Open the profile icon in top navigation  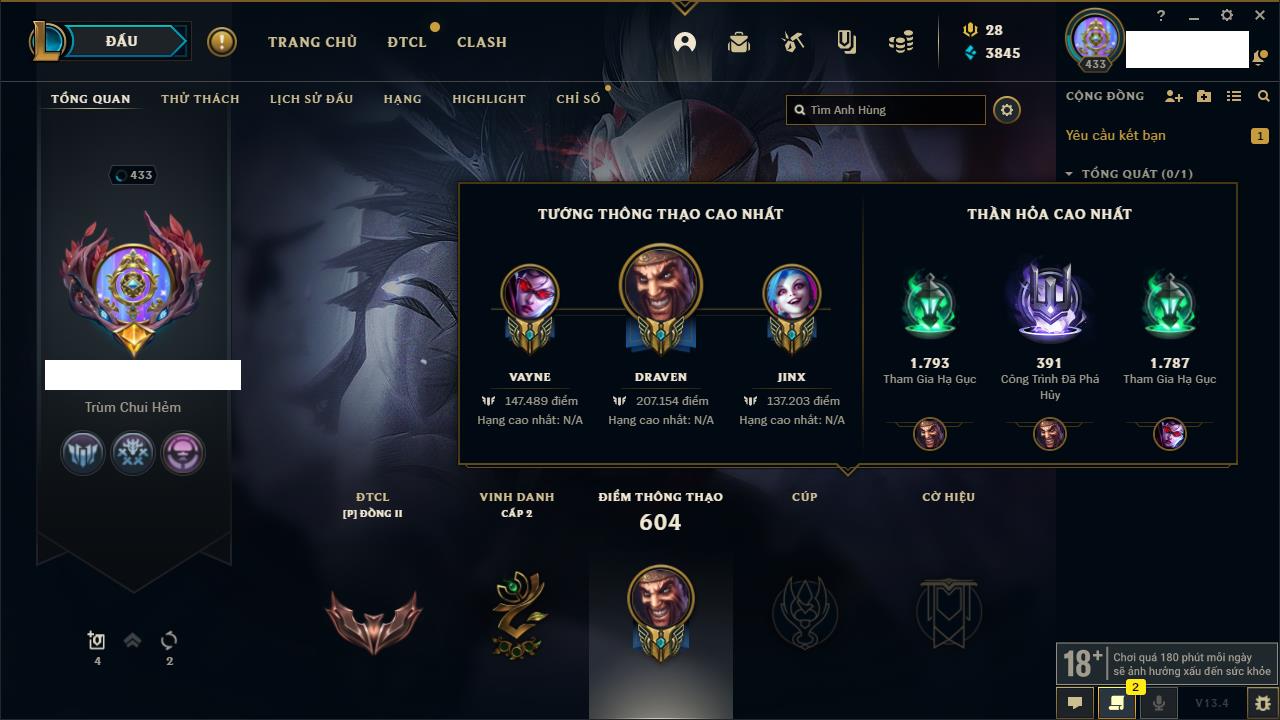(685, 42)
